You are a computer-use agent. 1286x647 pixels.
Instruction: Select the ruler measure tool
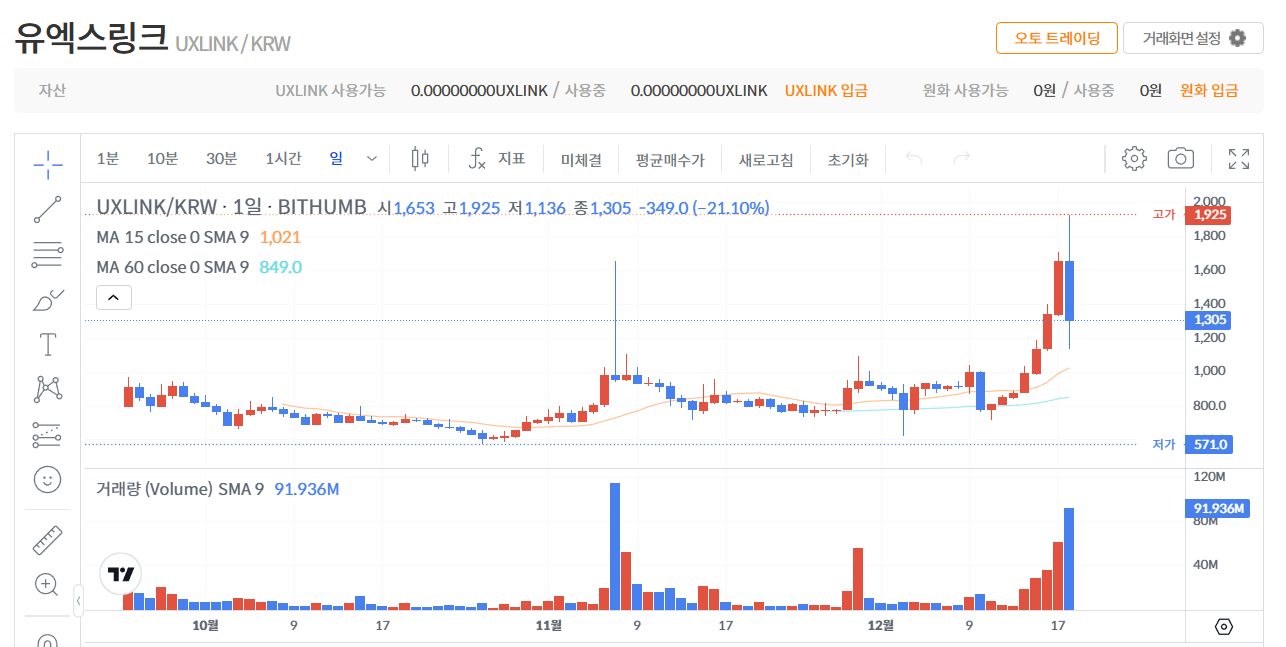(47, 540)
